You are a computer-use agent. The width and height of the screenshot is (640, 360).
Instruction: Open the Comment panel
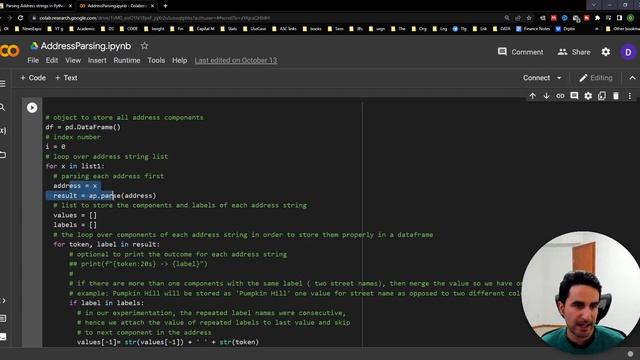521,52
